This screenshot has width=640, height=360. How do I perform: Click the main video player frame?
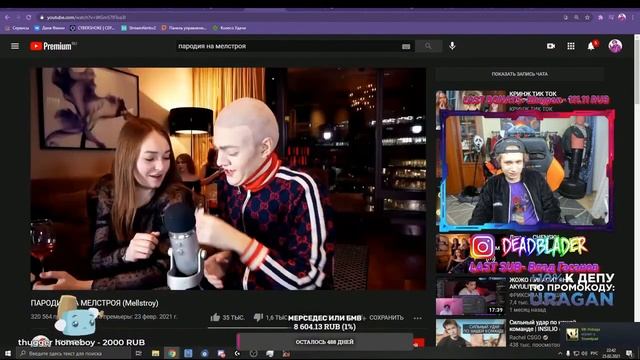click(x=228, y=179)
